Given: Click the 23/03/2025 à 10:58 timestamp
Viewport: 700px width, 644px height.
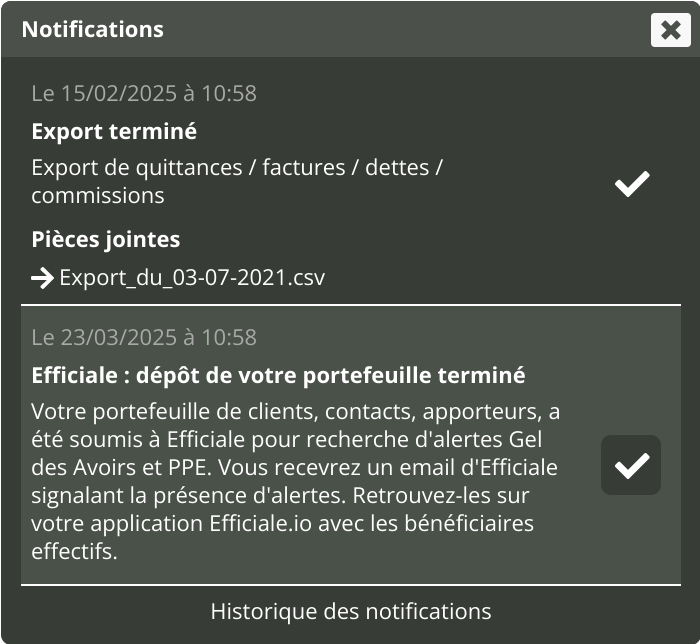Looking at the screenshot, I should point(144,338).
